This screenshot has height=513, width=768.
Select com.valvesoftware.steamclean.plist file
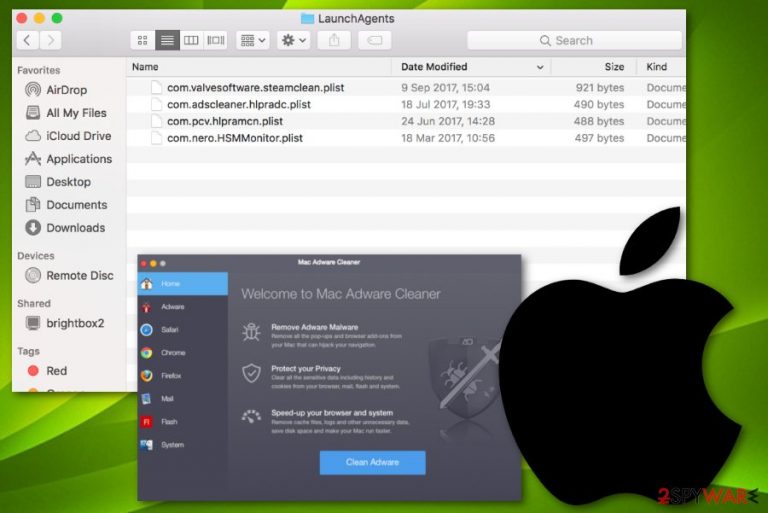pyautogui.click(x=406, y=88)
